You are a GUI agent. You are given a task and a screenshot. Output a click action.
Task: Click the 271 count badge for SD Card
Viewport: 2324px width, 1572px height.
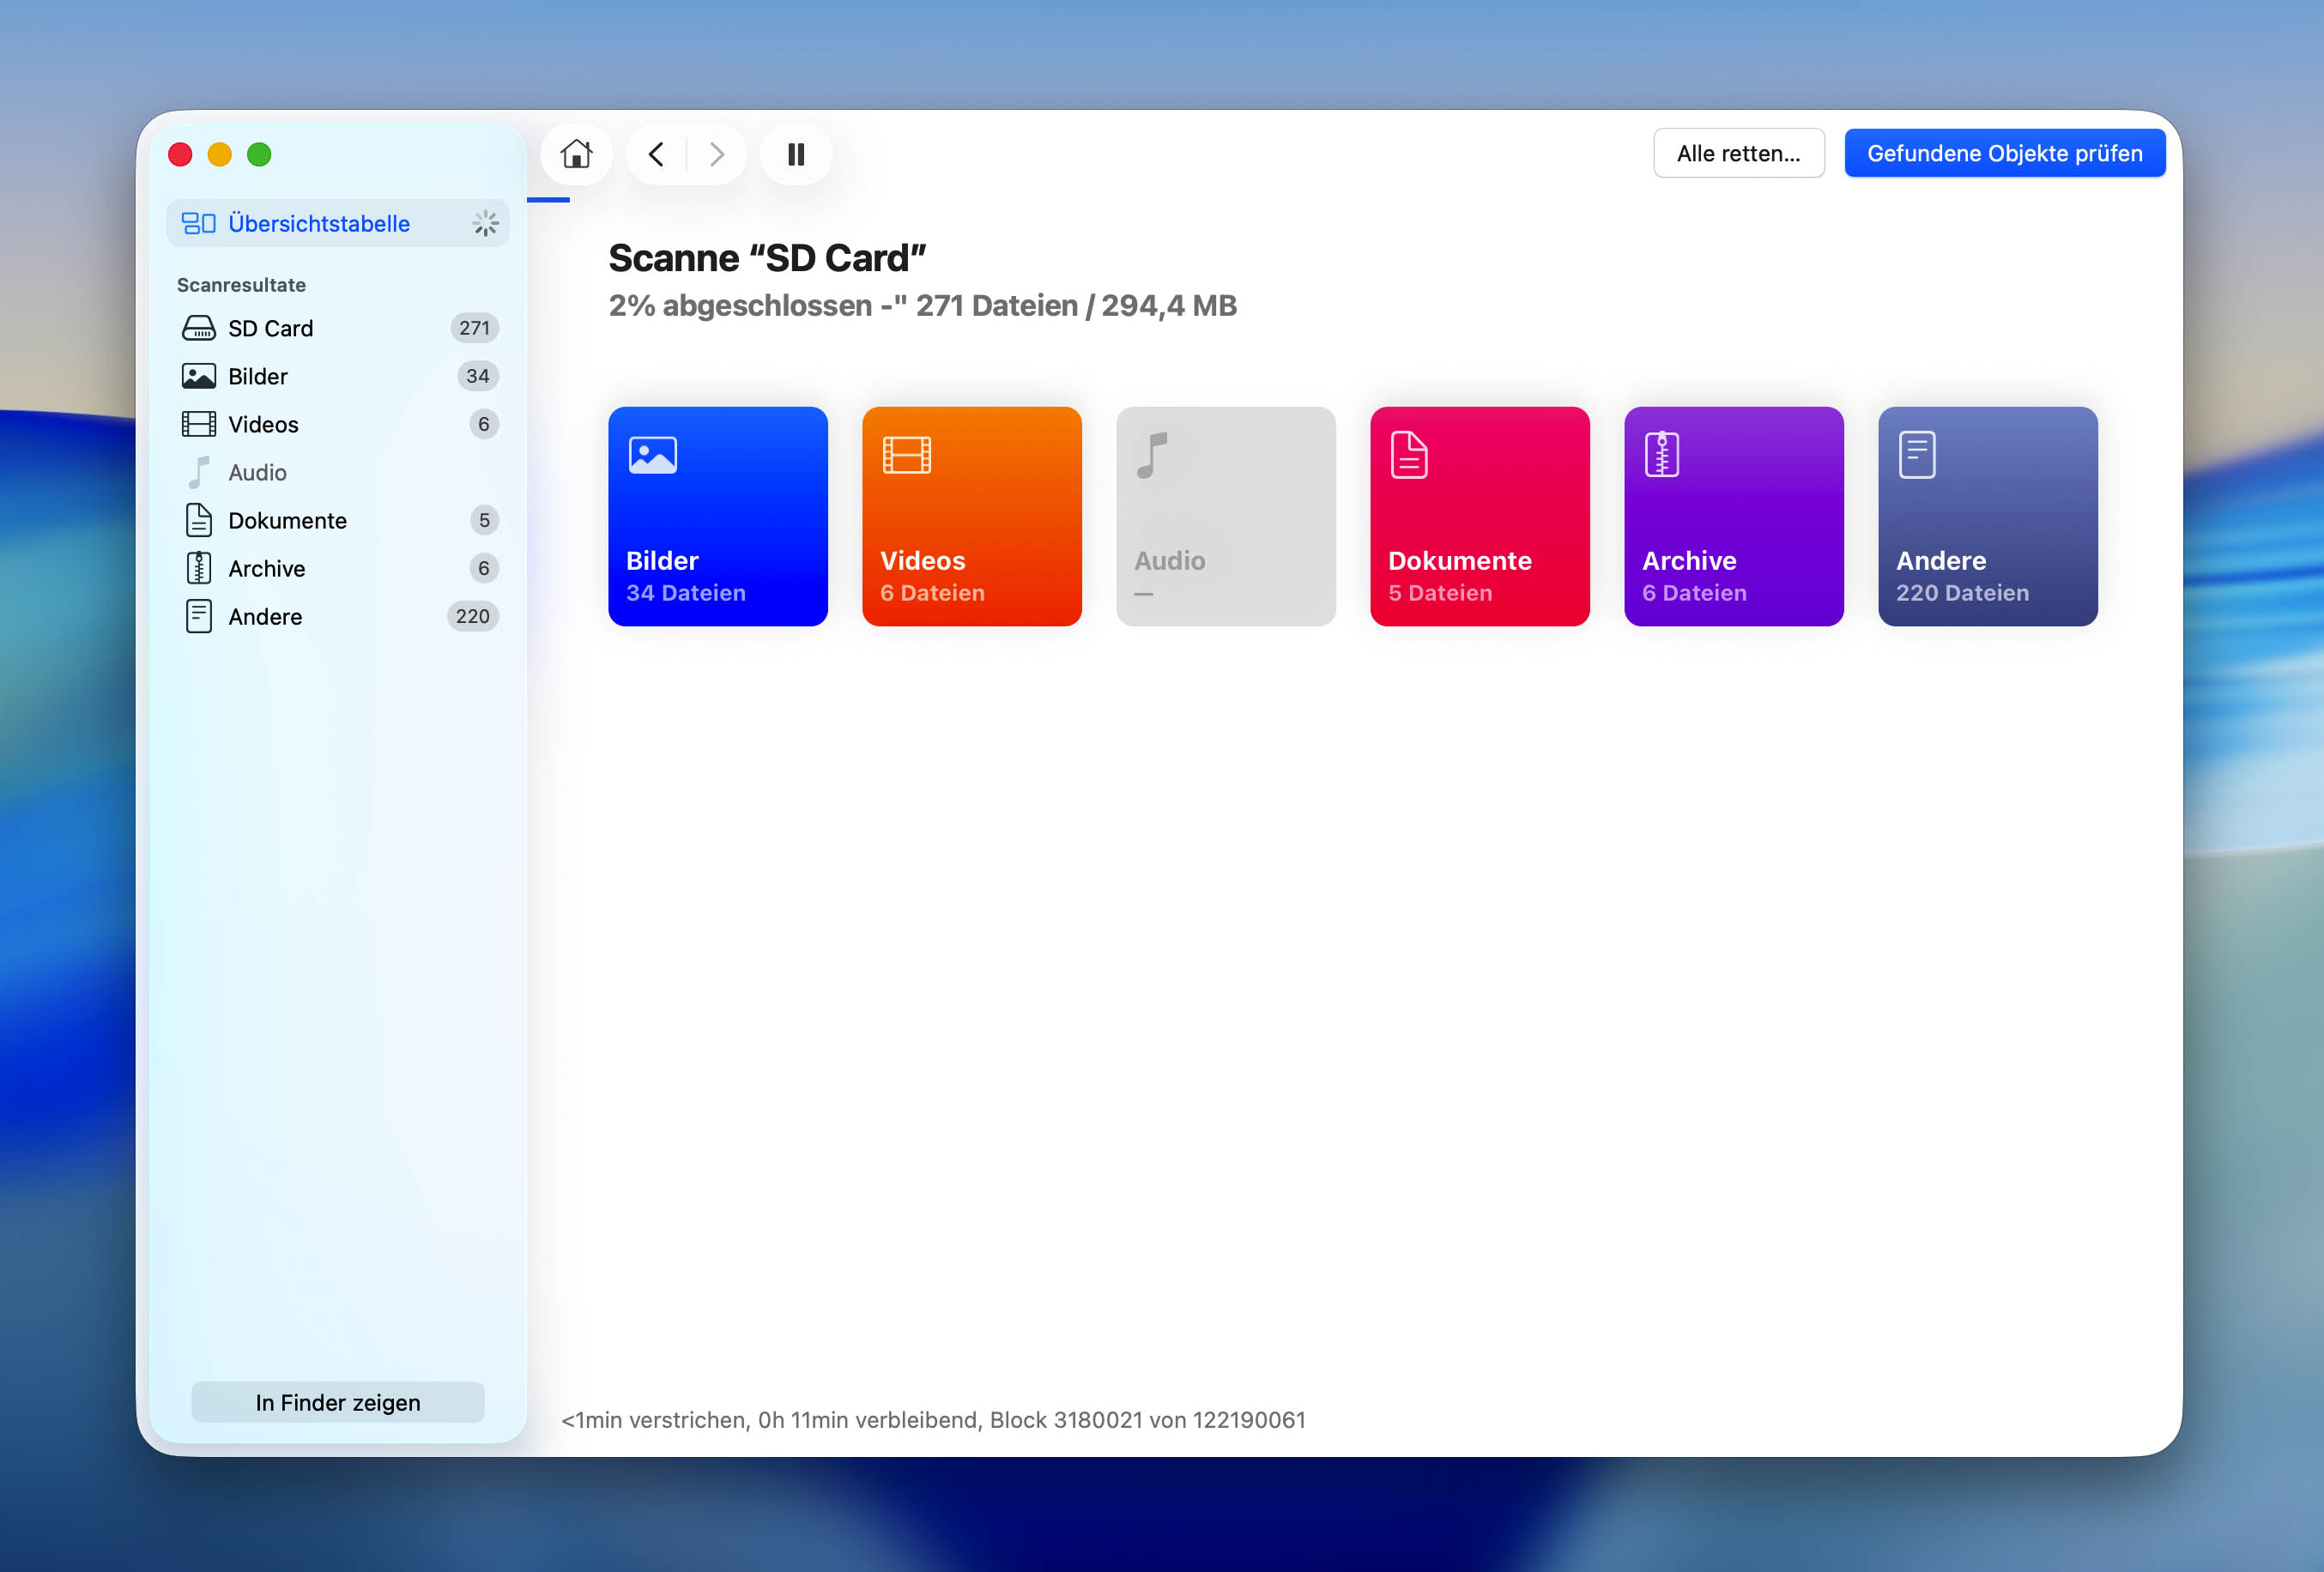pyautogui.click(x=474, y=328)
